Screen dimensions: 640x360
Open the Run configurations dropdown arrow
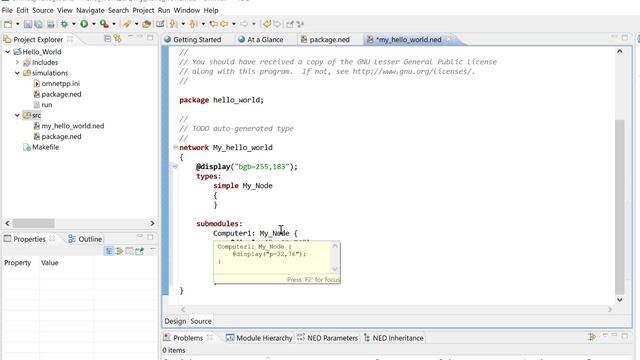click(x=94, y=24)
